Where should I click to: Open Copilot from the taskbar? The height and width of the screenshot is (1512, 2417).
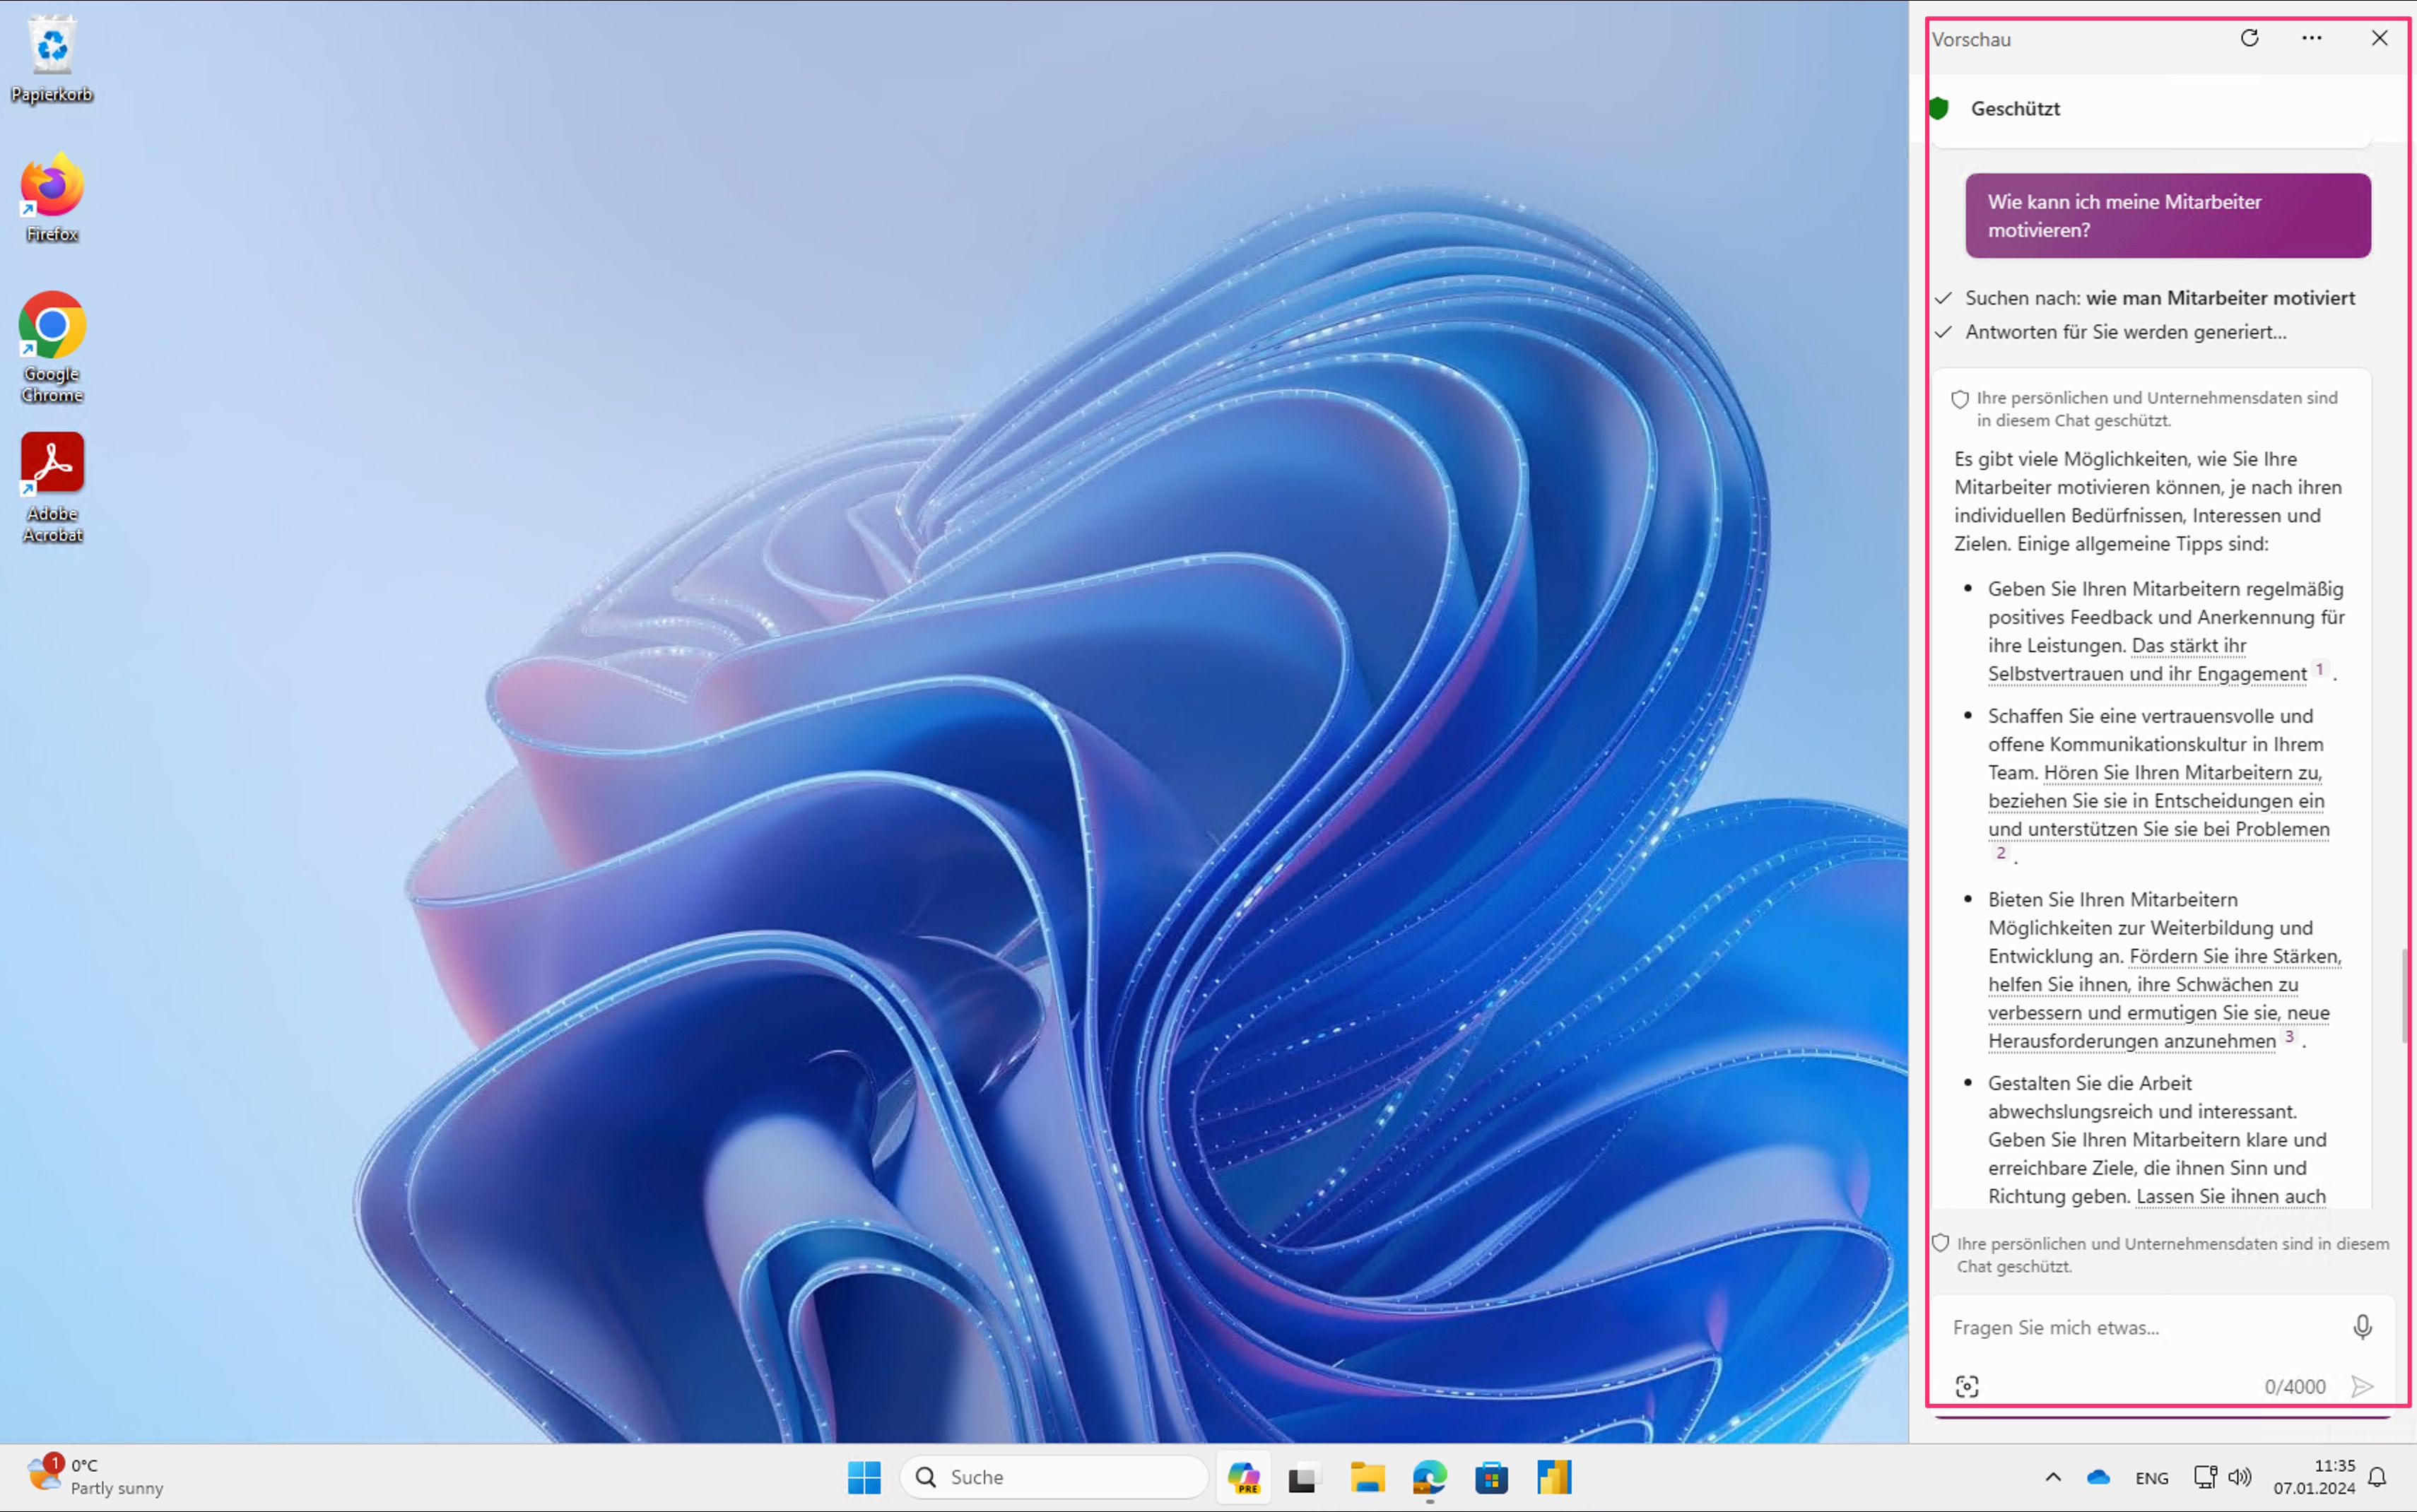(1243, 1477)
